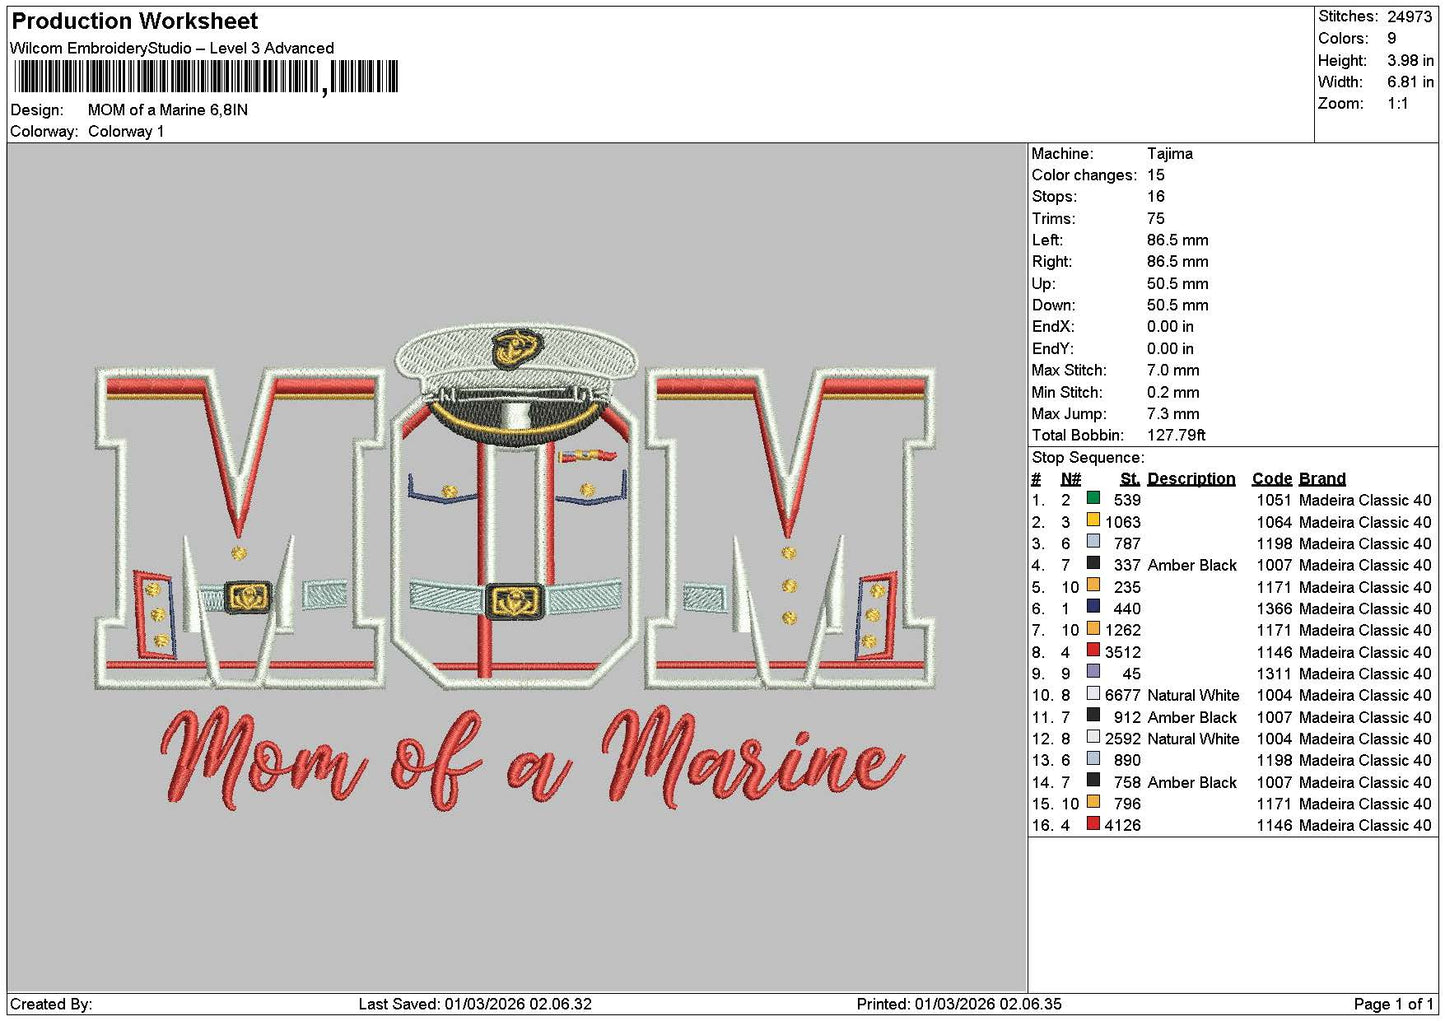This screenshot has height=1021, width=1445.
Task: Click code 1064 in stop row 2
Action: pos(1274,522)
